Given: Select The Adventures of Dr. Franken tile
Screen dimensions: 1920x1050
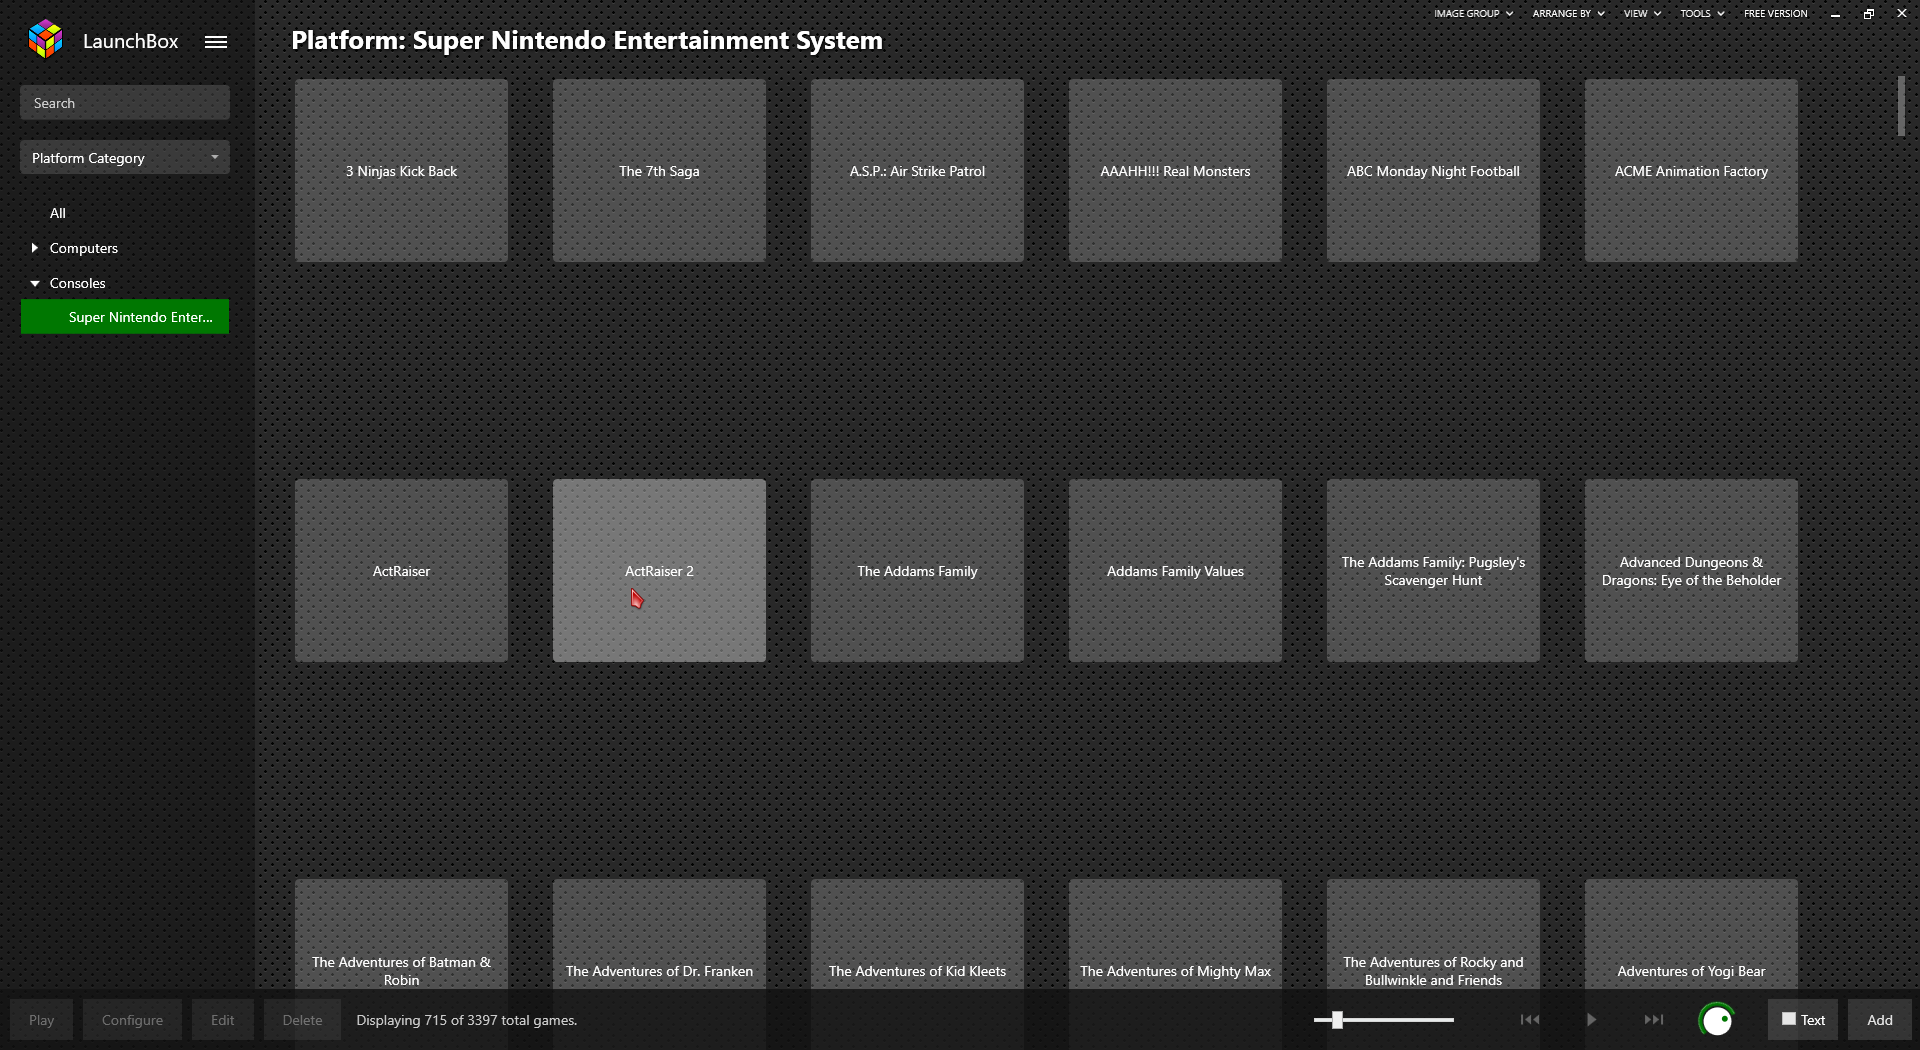Looking at the screenshot, I should [659, 935].
